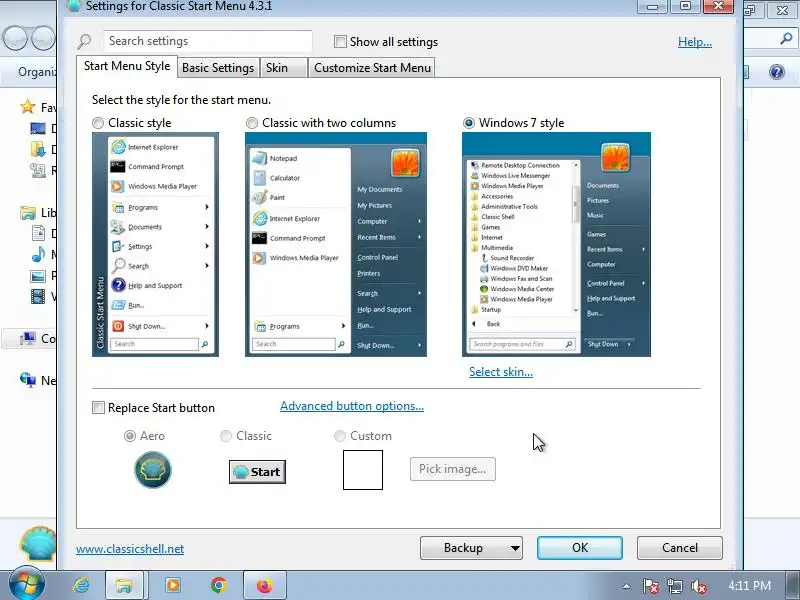Click the Favorites star icon in Explorer window
800x600 pixels.
(28, 107)
